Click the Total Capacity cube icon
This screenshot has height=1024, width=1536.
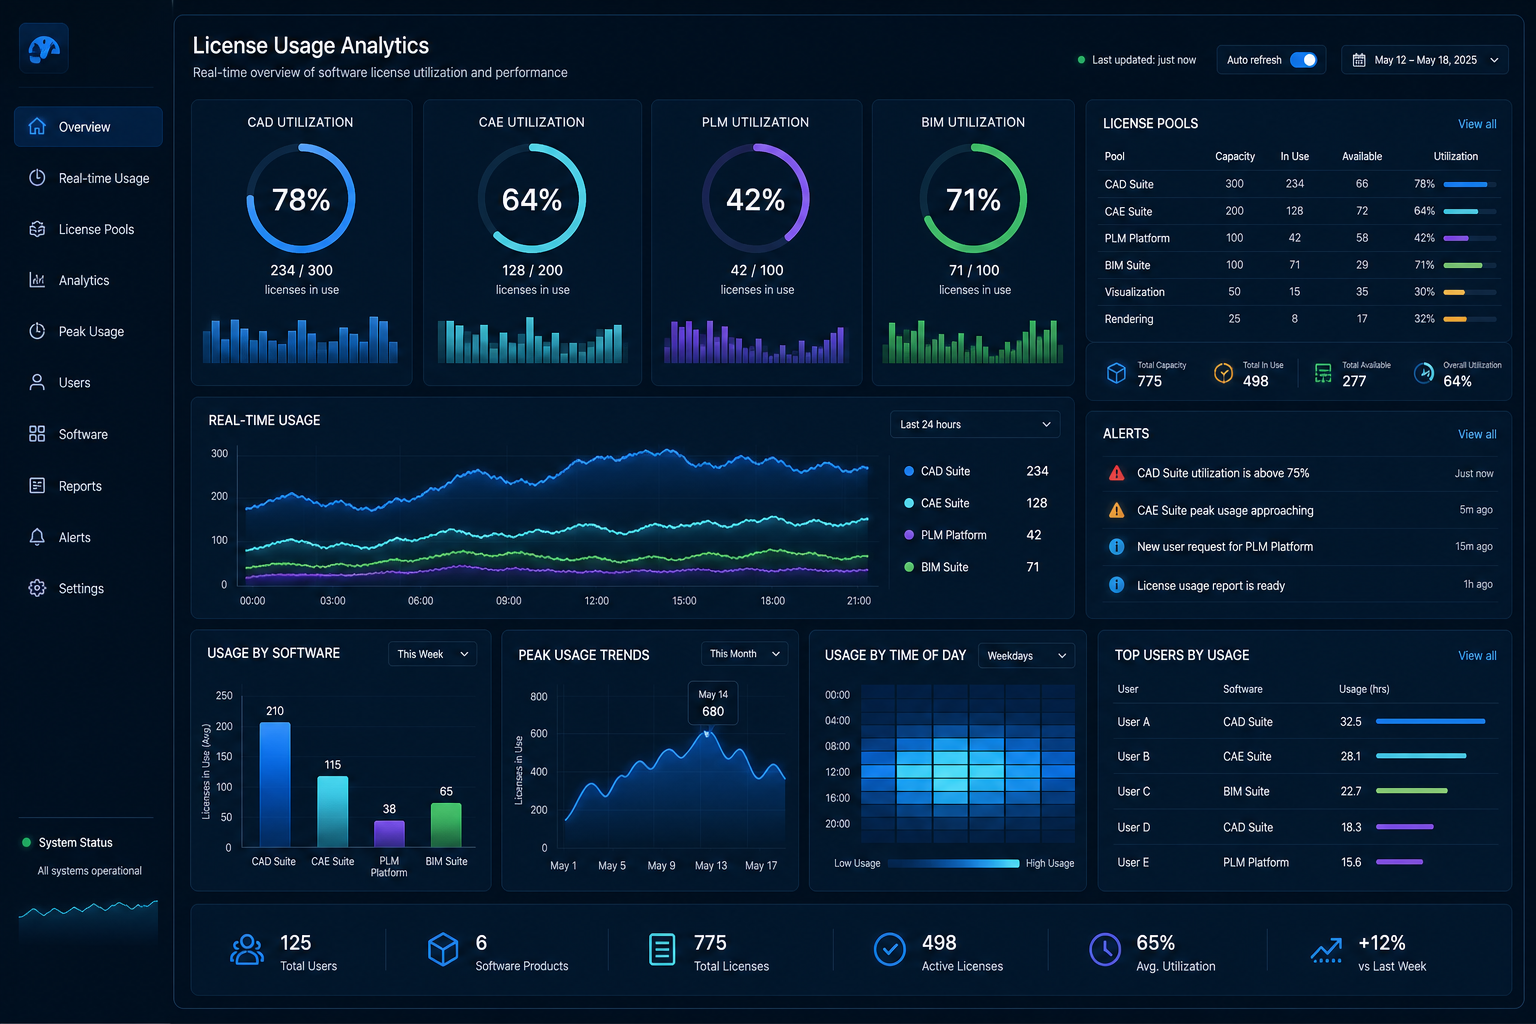[x=1117, y=373]
